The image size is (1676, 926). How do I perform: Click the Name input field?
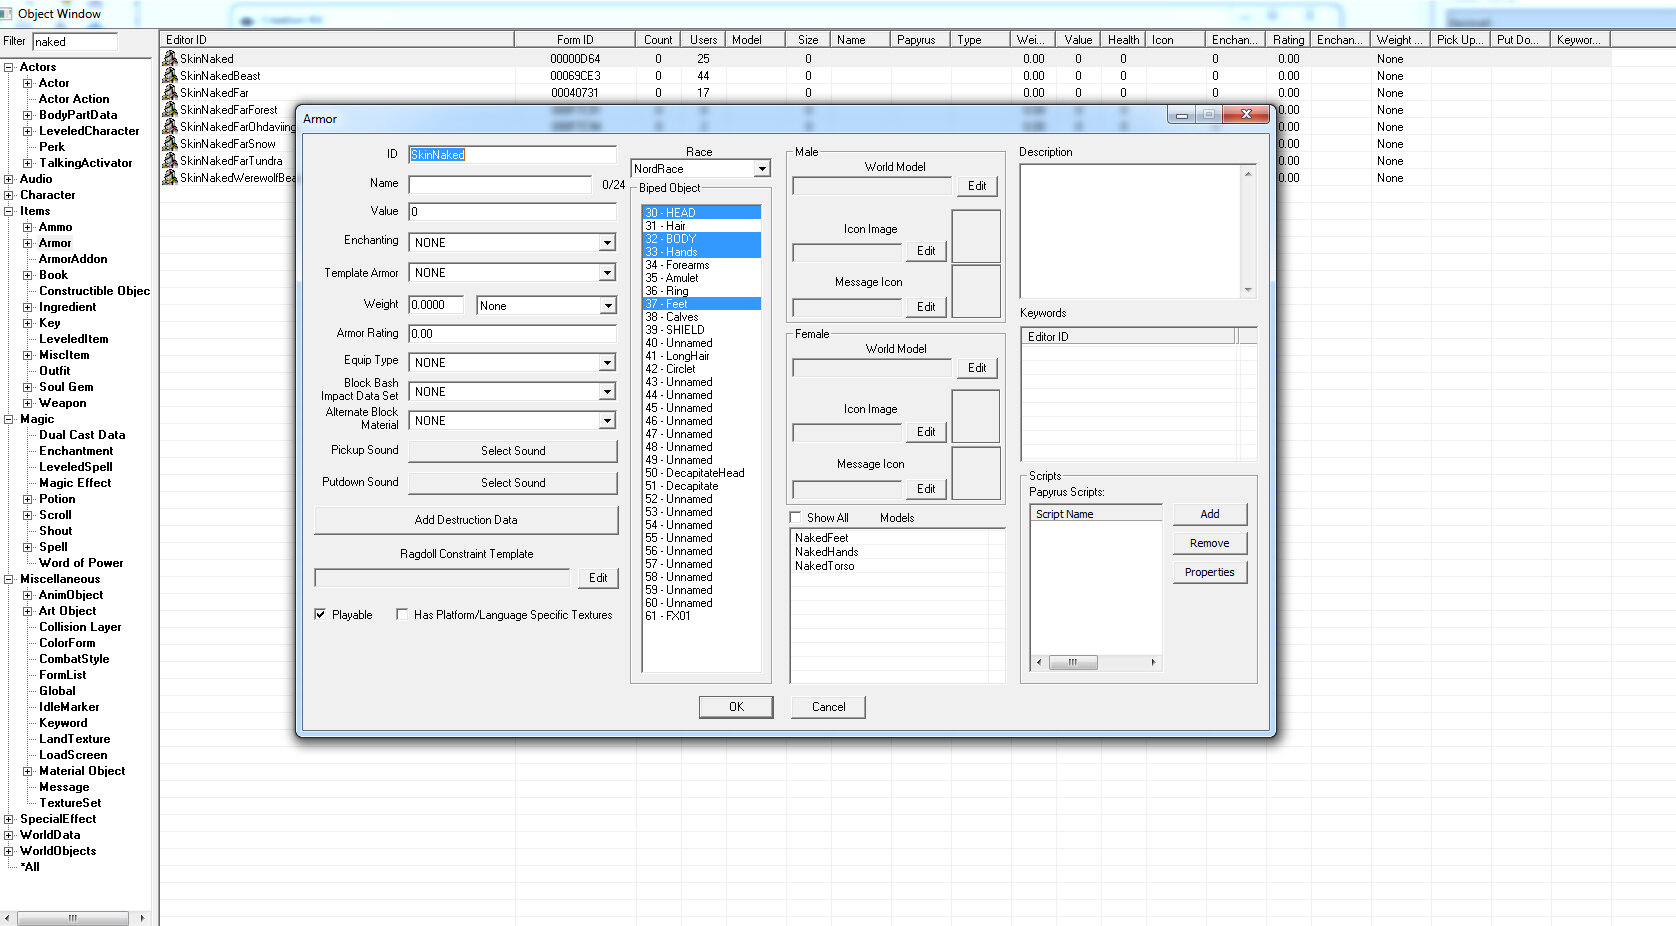pos(500,184)
